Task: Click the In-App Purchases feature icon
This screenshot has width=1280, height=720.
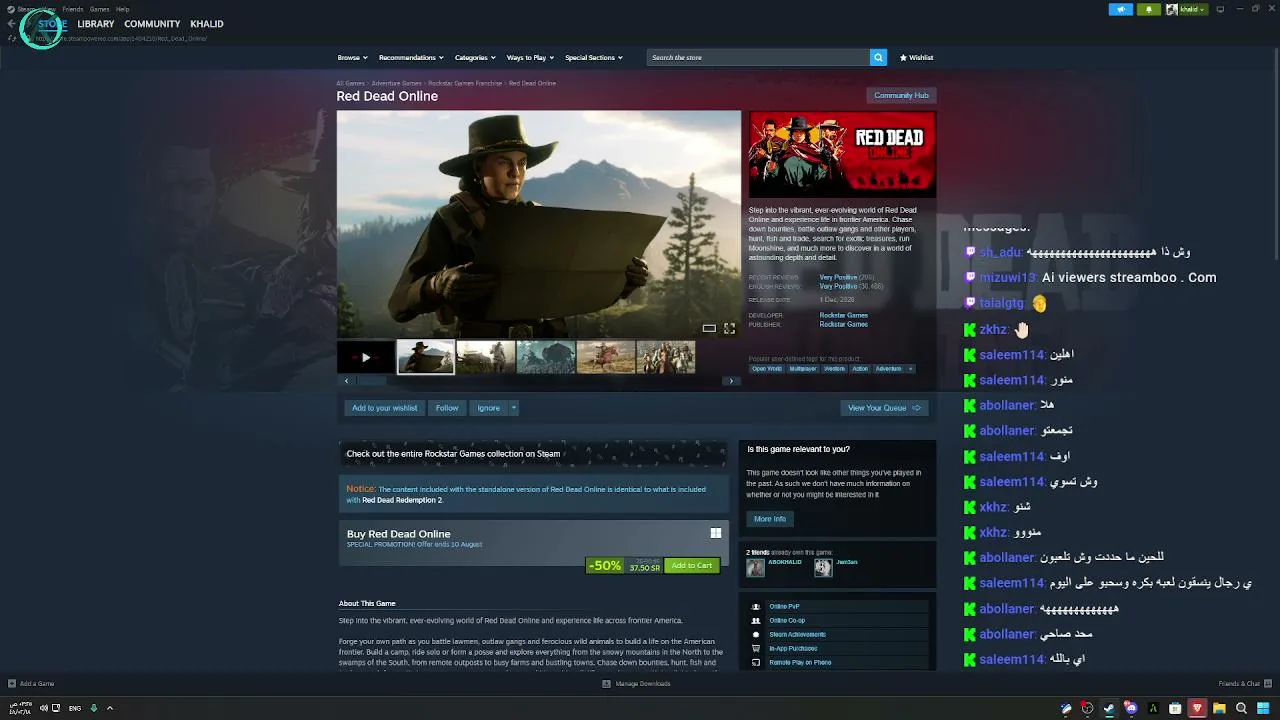Action: click(756, 648)
